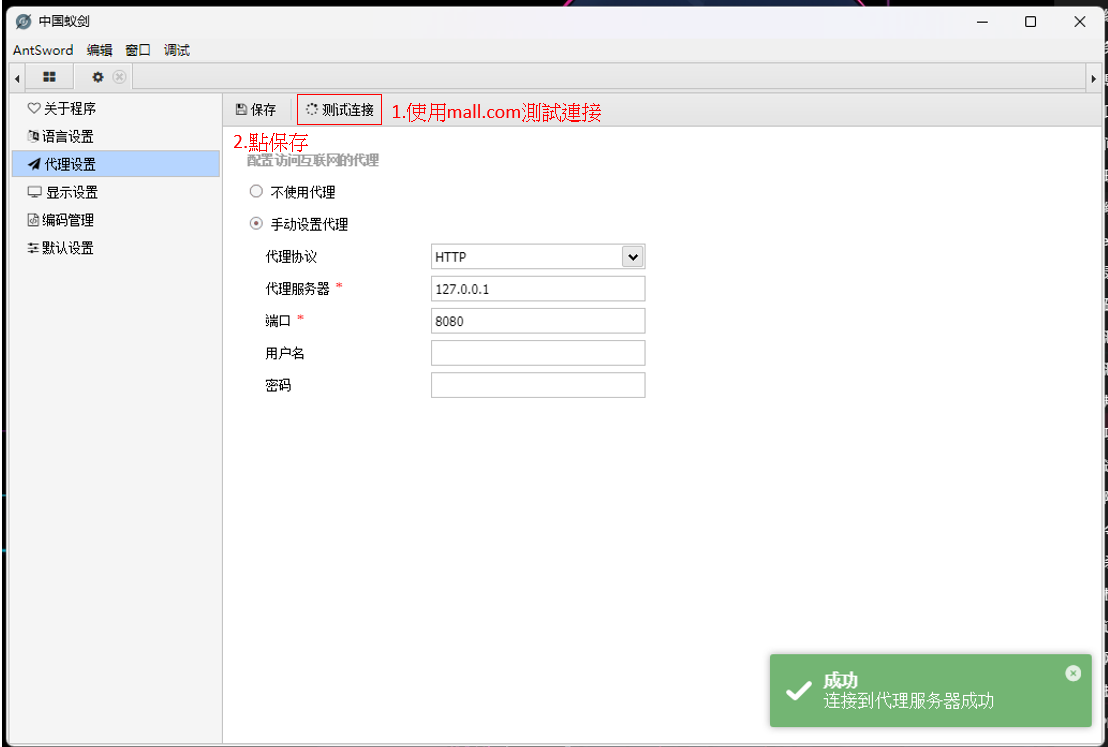Screen dimensions: 1108x747
Task: Click the 保存 button
Action: [x=256, y=110]
